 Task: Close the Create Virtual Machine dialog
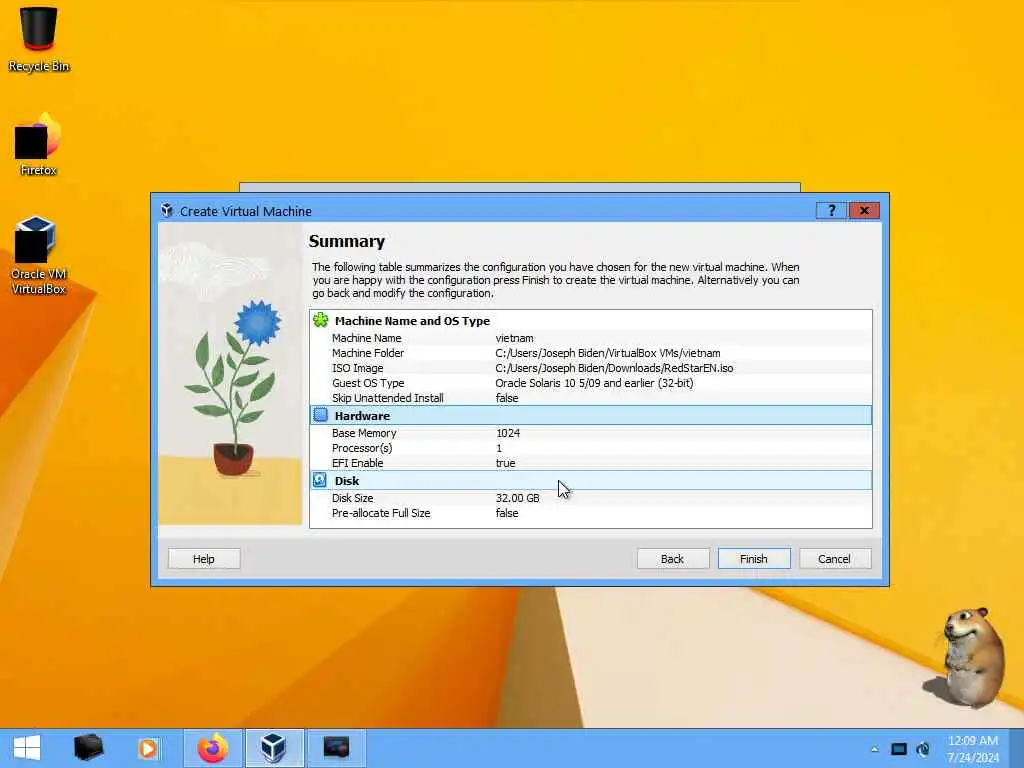865,210
